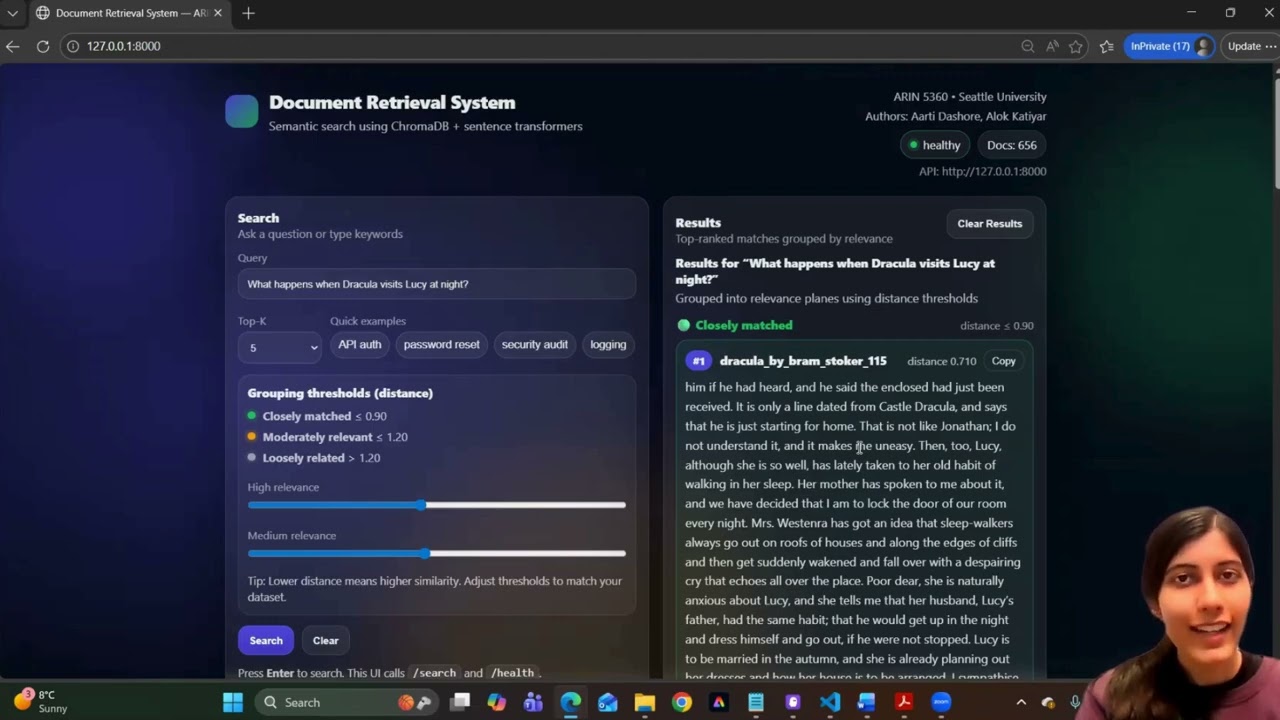Screen dimensions: 1280x720
Task: Click the Clear button beside Search
Action: pos(326,640)
